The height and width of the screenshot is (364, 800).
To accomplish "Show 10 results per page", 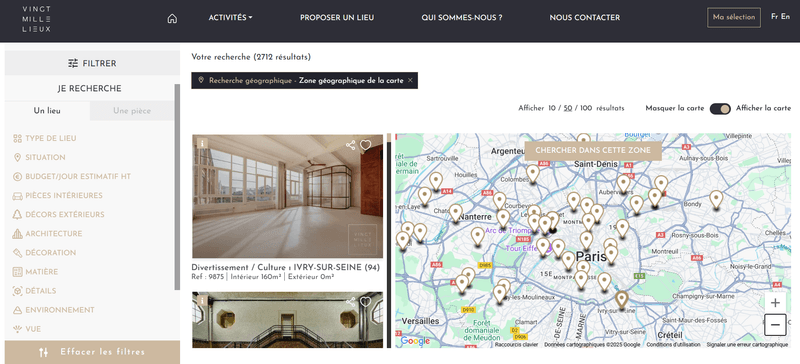I will 552,108.
